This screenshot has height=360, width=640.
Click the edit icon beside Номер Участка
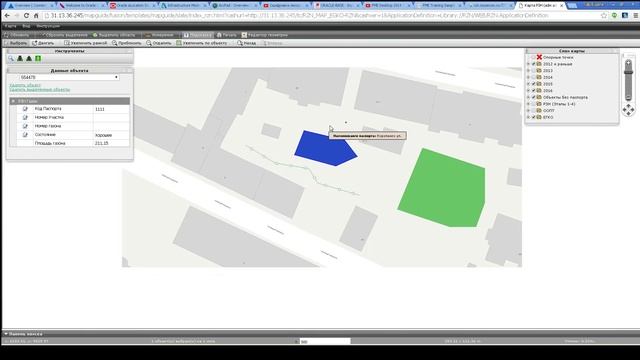click(25, 118)
